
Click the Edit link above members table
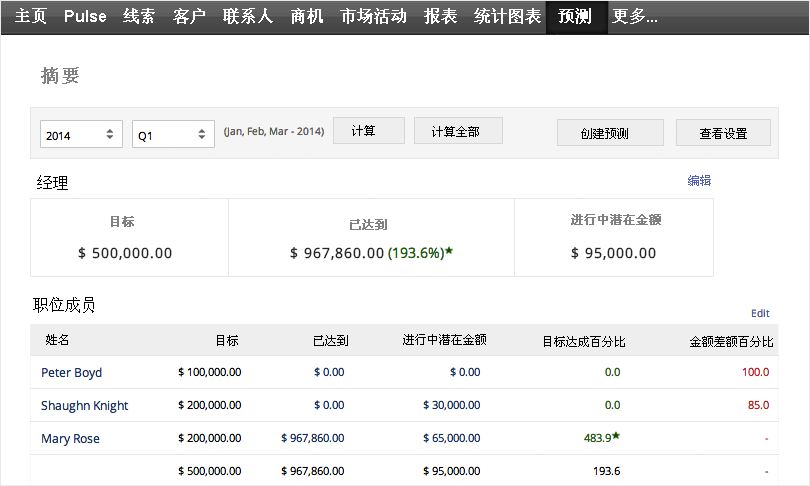click(x=760, y=313)
